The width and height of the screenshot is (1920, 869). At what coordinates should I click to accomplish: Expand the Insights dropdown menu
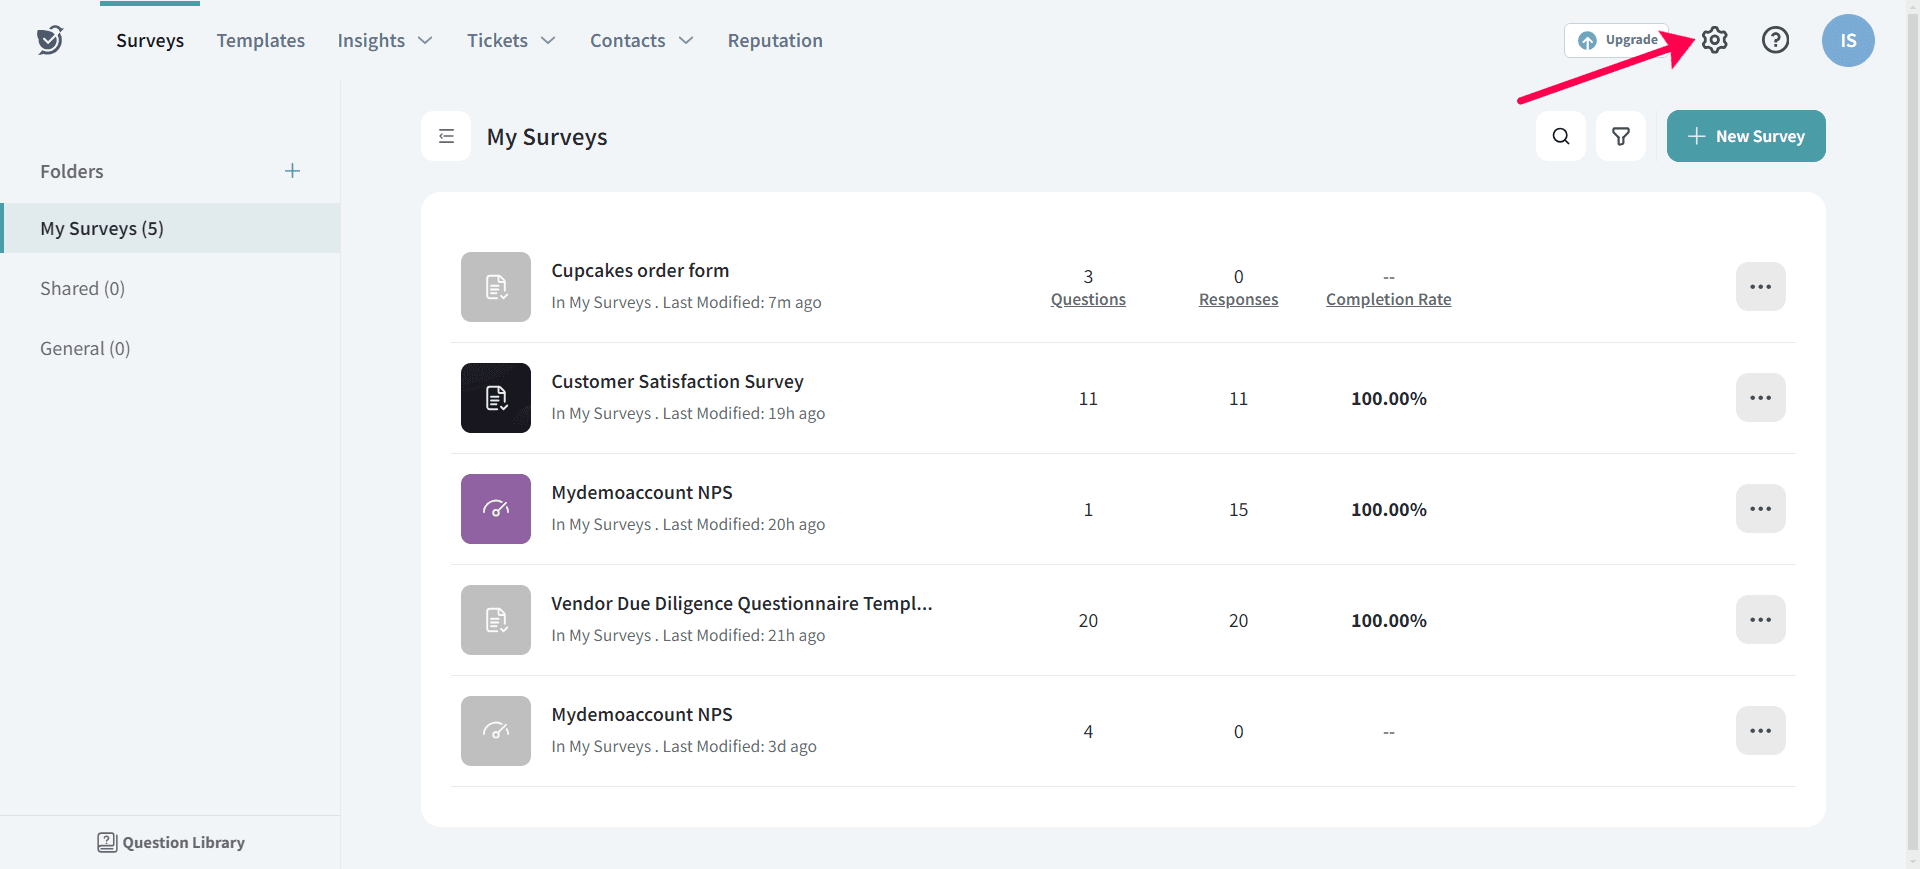click(384, 41)
